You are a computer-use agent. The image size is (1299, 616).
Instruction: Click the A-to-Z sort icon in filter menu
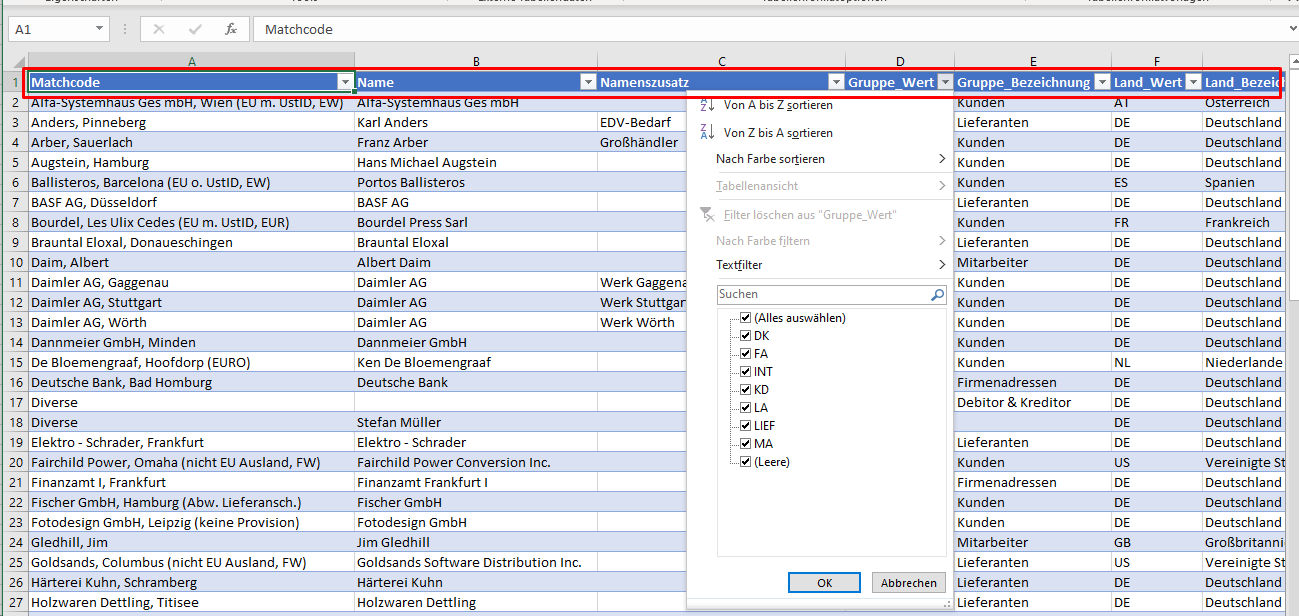pos(708,105)
